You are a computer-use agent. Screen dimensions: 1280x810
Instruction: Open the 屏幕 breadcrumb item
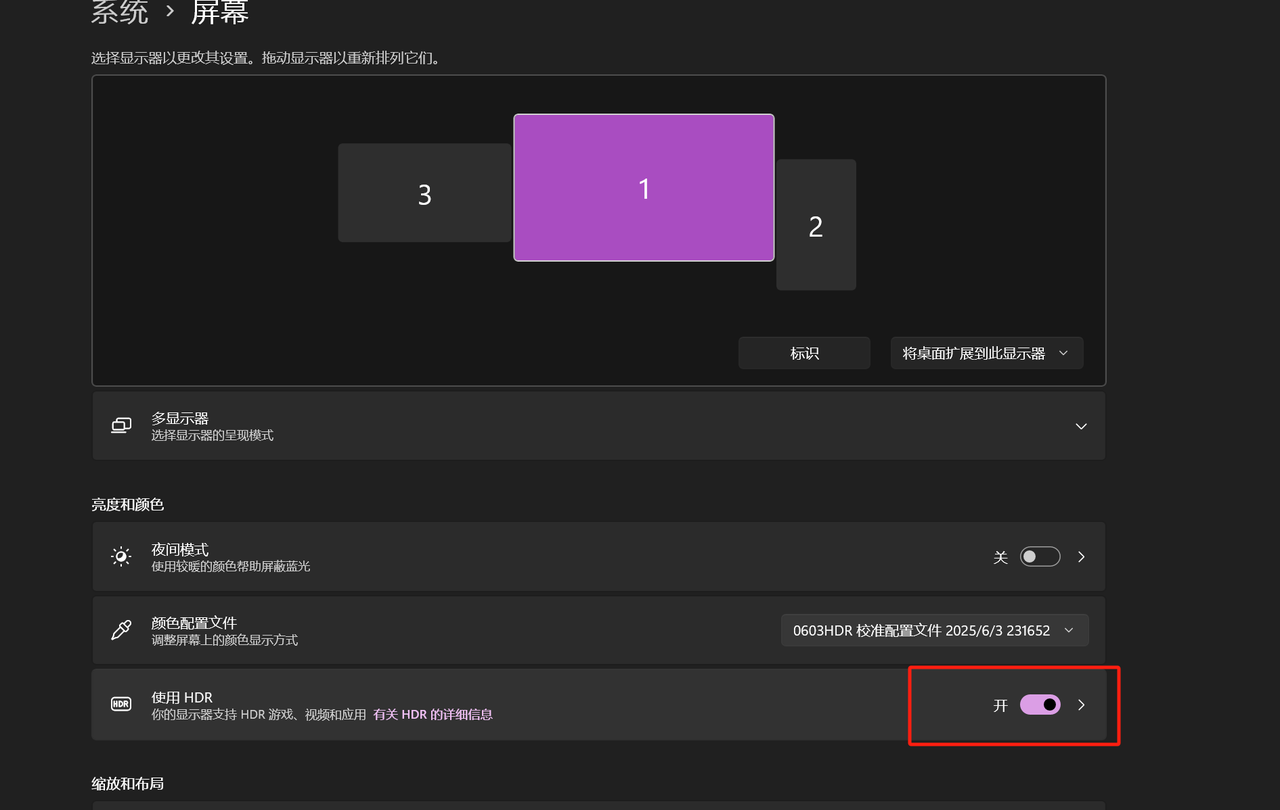tap(219, 13)
